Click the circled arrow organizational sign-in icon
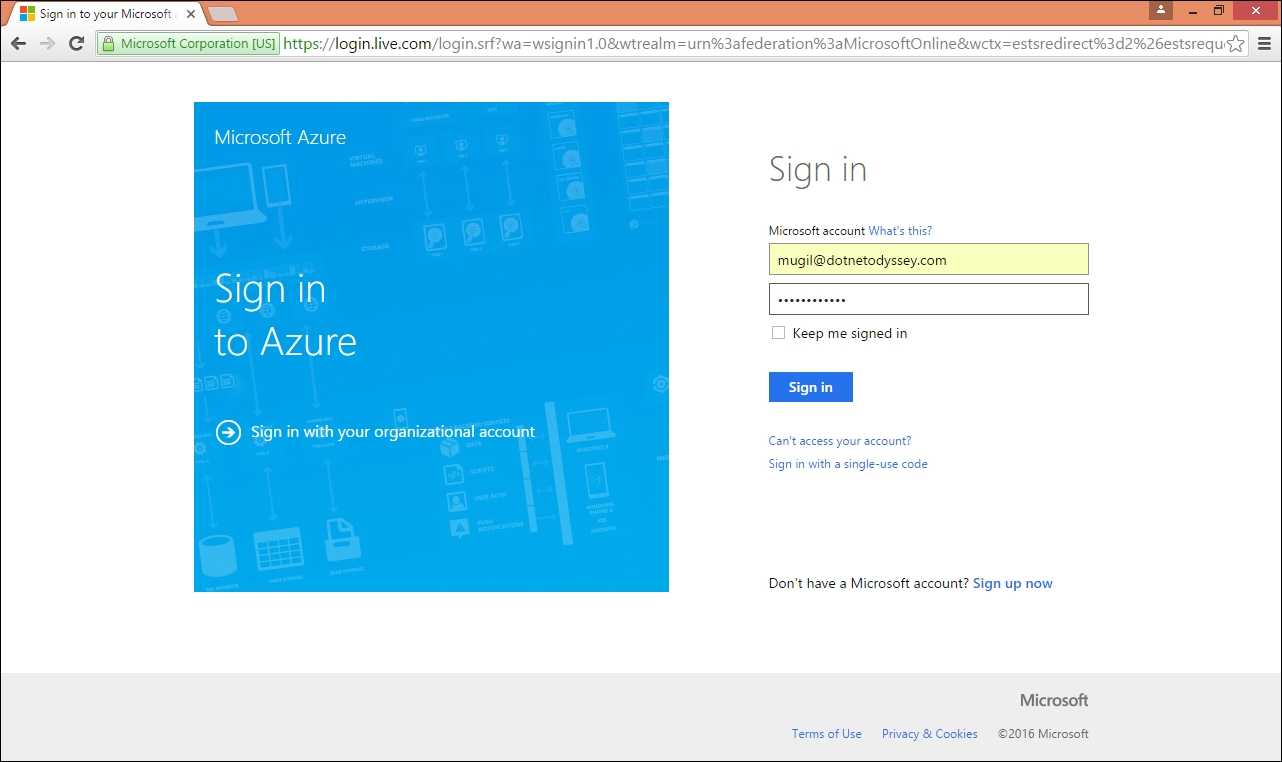1282x762 pixels. [228, 432]
